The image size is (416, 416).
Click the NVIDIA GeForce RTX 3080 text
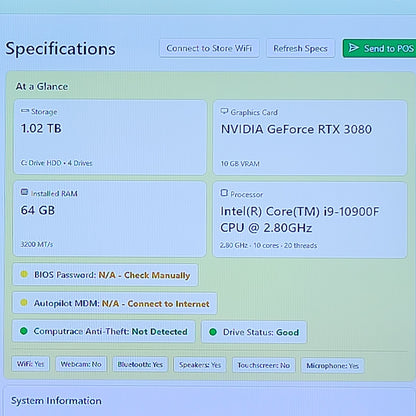[x=296, y=129]
